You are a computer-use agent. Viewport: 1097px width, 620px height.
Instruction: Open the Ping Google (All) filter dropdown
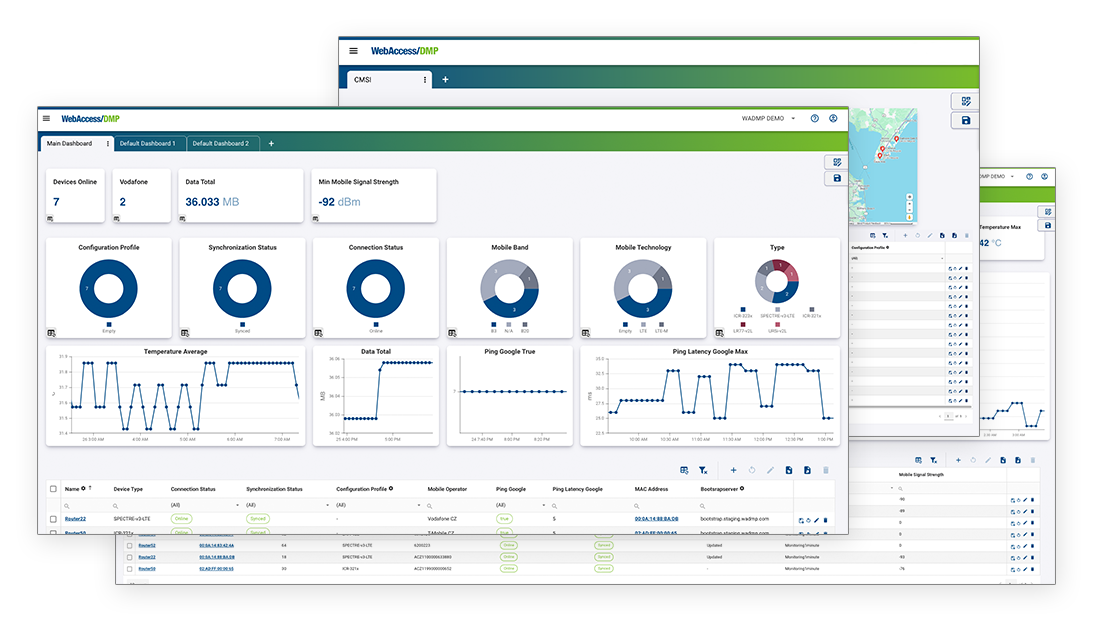pos(521,505)
